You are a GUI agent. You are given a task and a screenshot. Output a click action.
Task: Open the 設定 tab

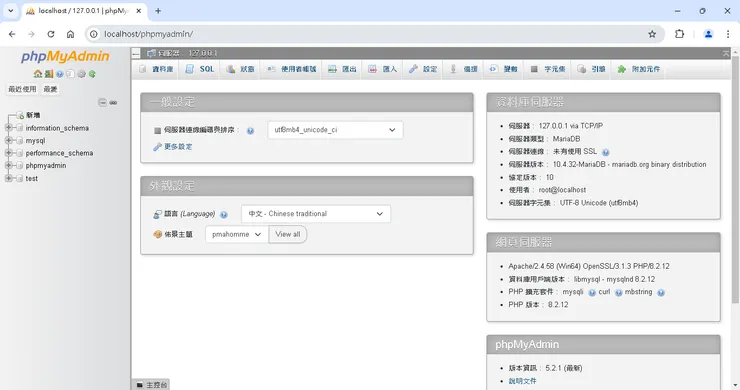(423, 69)
